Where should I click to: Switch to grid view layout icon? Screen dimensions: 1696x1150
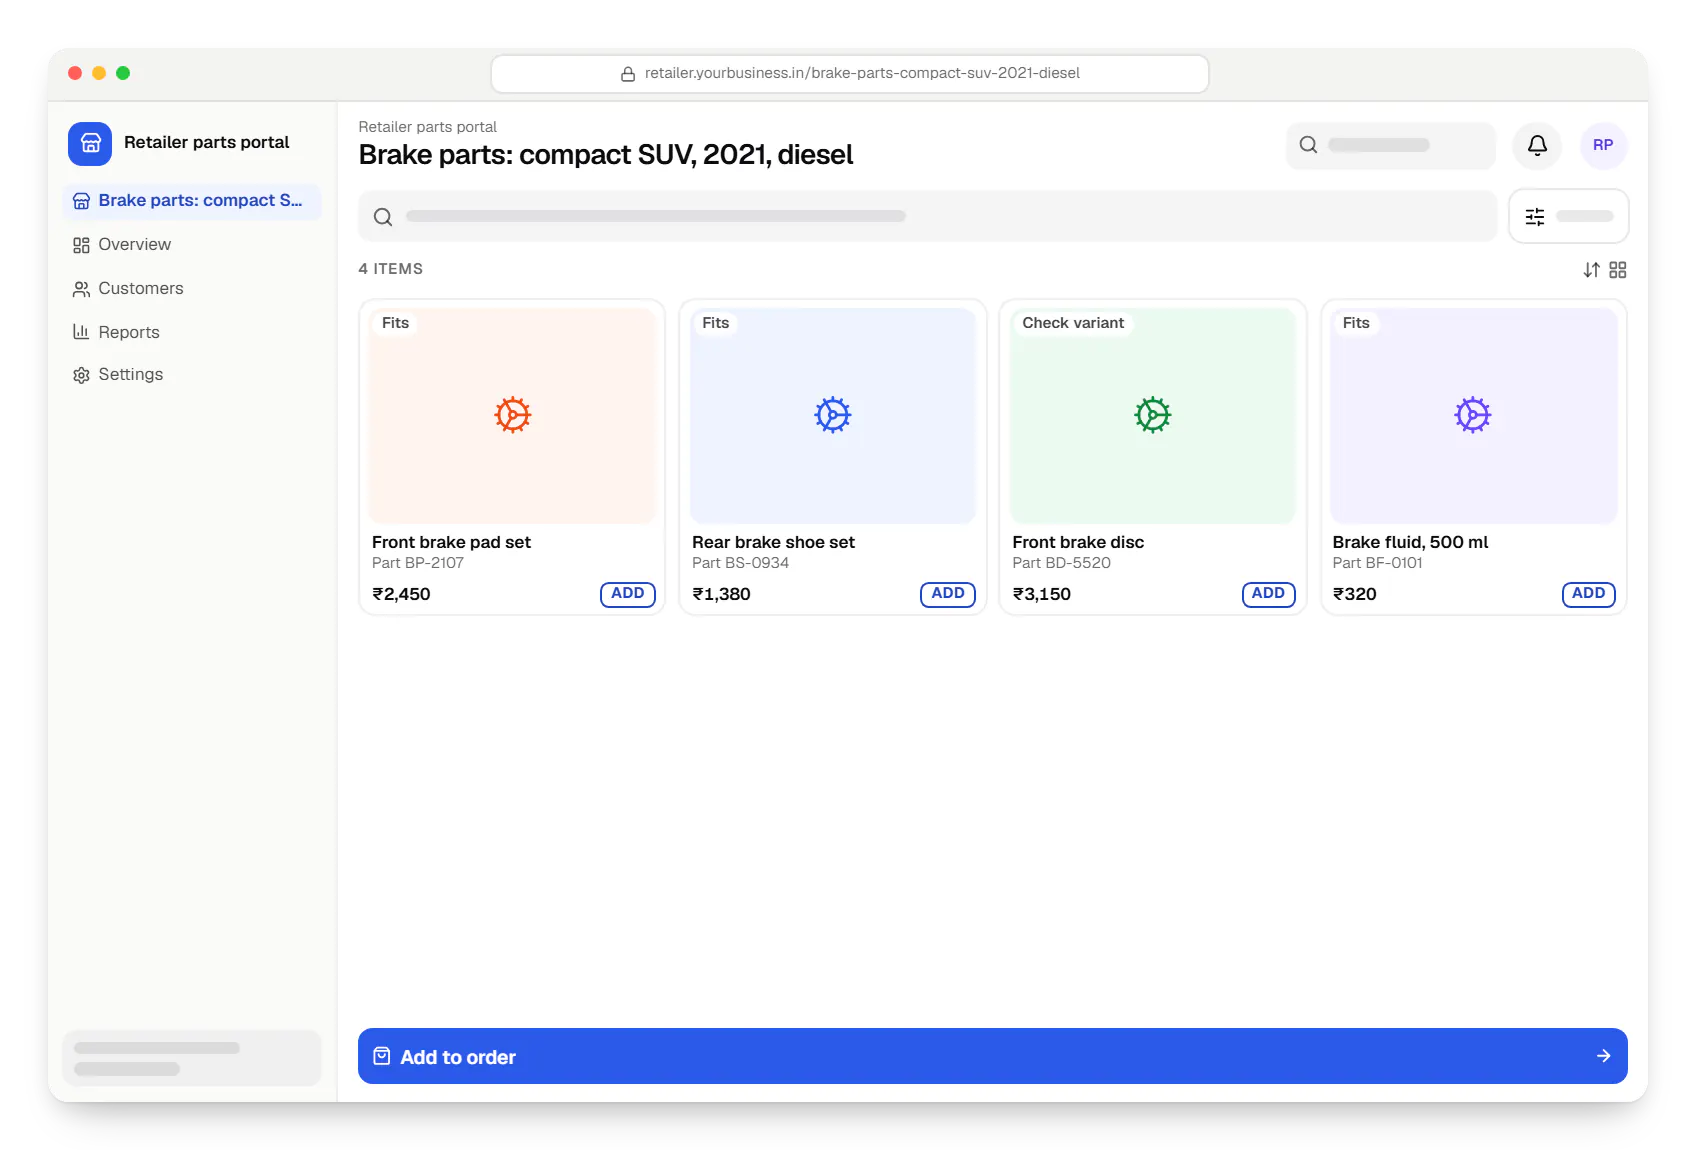tap(1618, 270)
